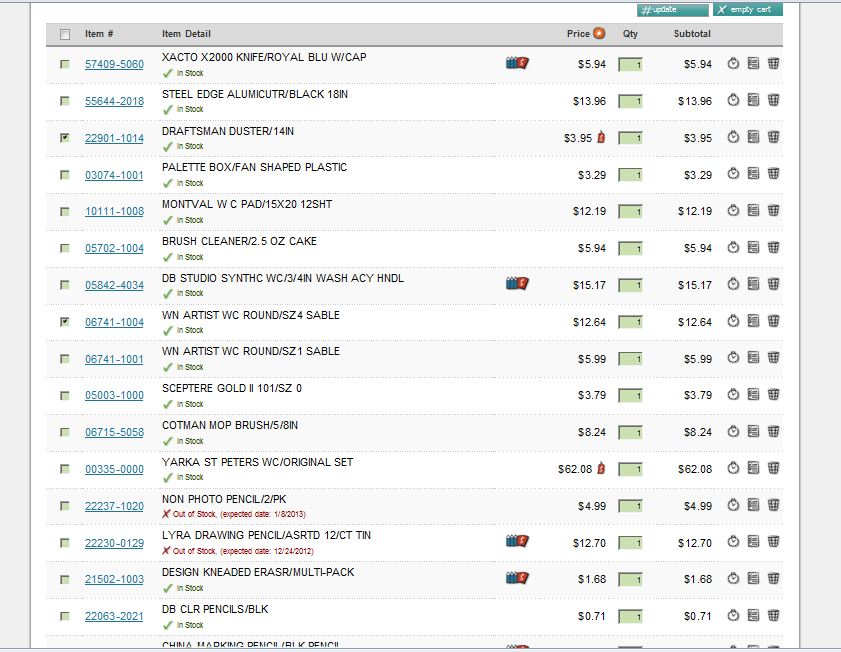Open item link 00335-0000

(x=114, y=469)
